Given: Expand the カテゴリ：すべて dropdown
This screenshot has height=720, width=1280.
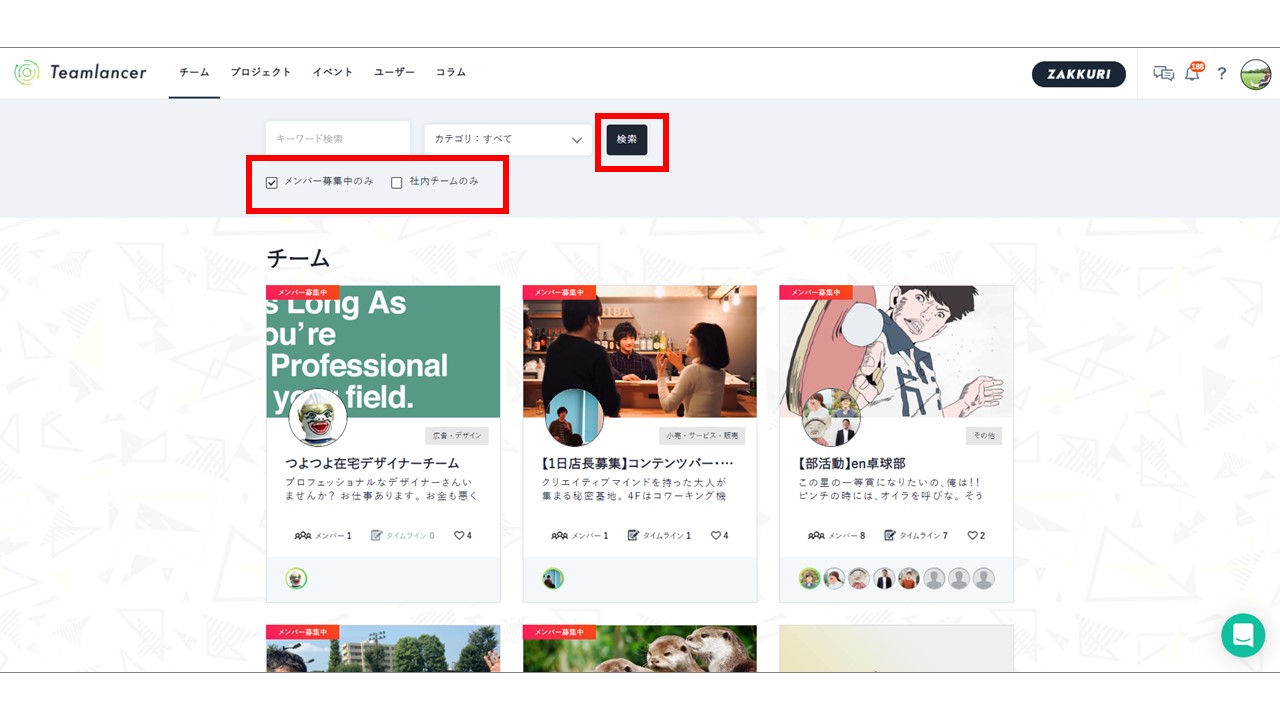Looking at the screenshot, I should point(508,139).
